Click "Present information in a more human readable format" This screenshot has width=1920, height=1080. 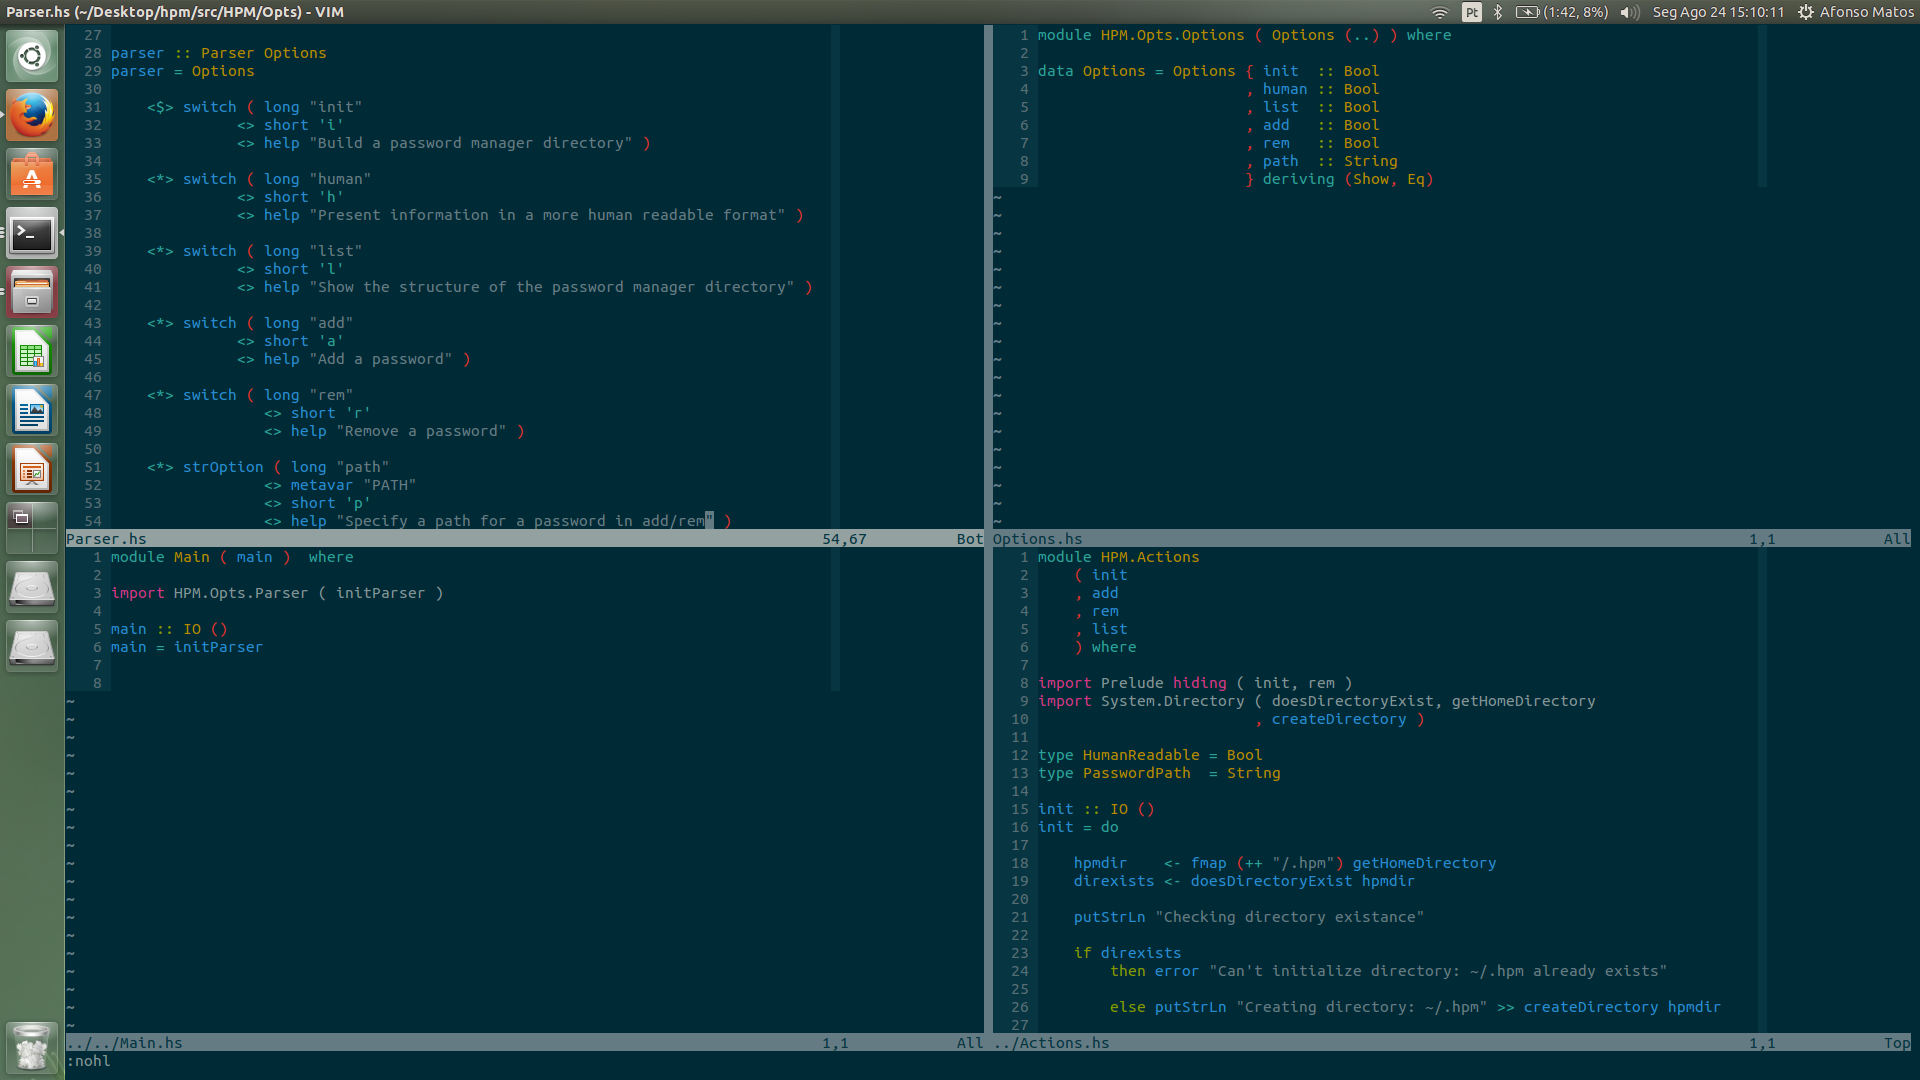point(547,215)
